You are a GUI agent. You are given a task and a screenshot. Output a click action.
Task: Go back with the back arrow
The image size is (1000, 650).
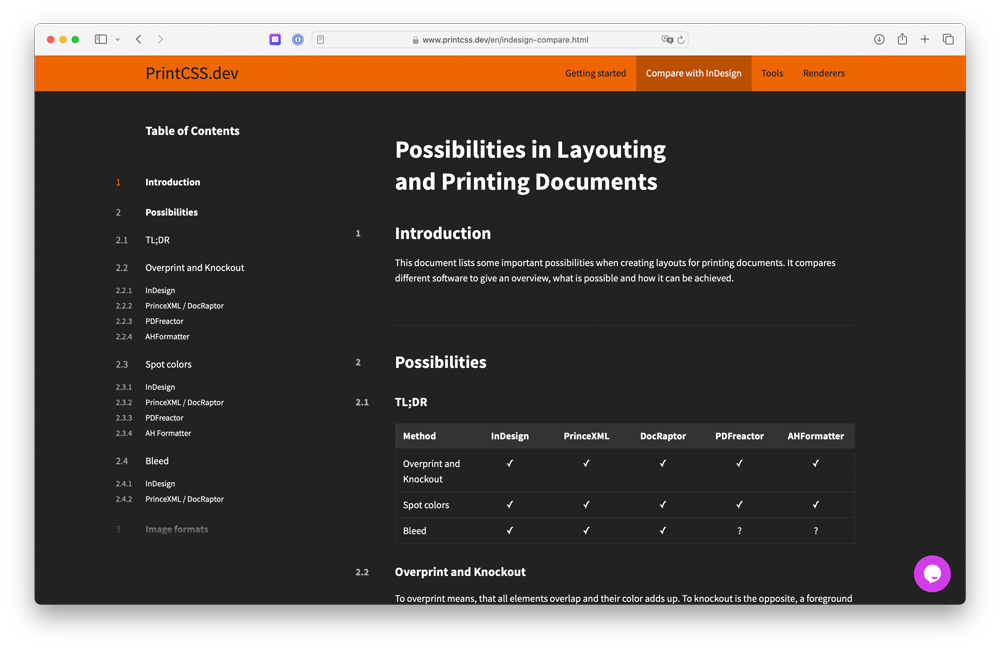[x=138, y=40]
